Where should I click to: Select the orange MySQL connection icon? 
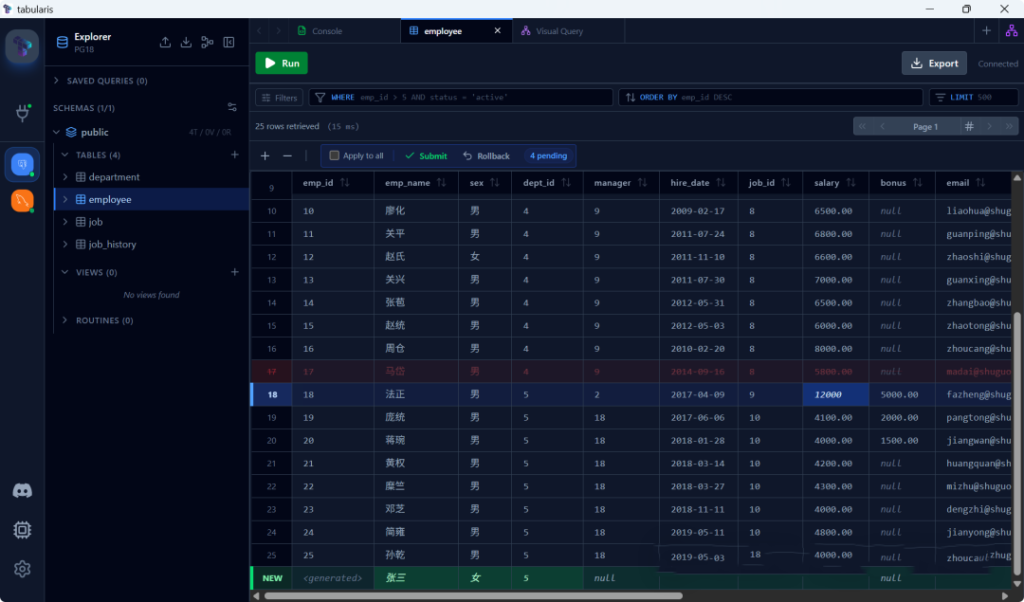point(22,201)
